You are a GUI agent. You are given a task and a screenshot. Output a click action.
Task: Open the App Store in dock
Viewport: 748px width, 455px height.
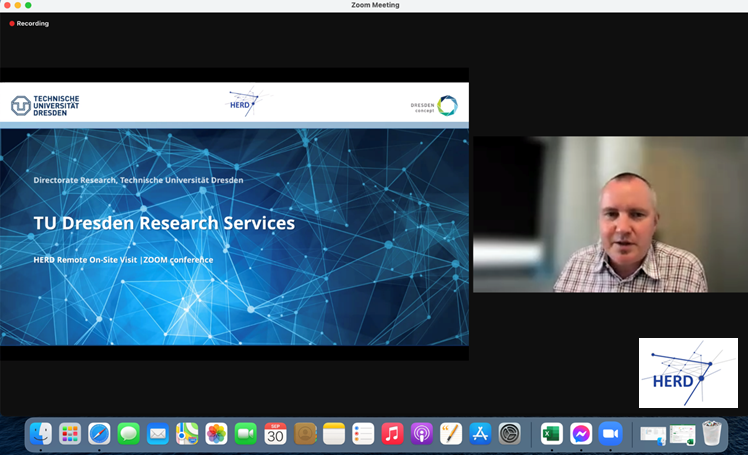click(x=480, y=434)
